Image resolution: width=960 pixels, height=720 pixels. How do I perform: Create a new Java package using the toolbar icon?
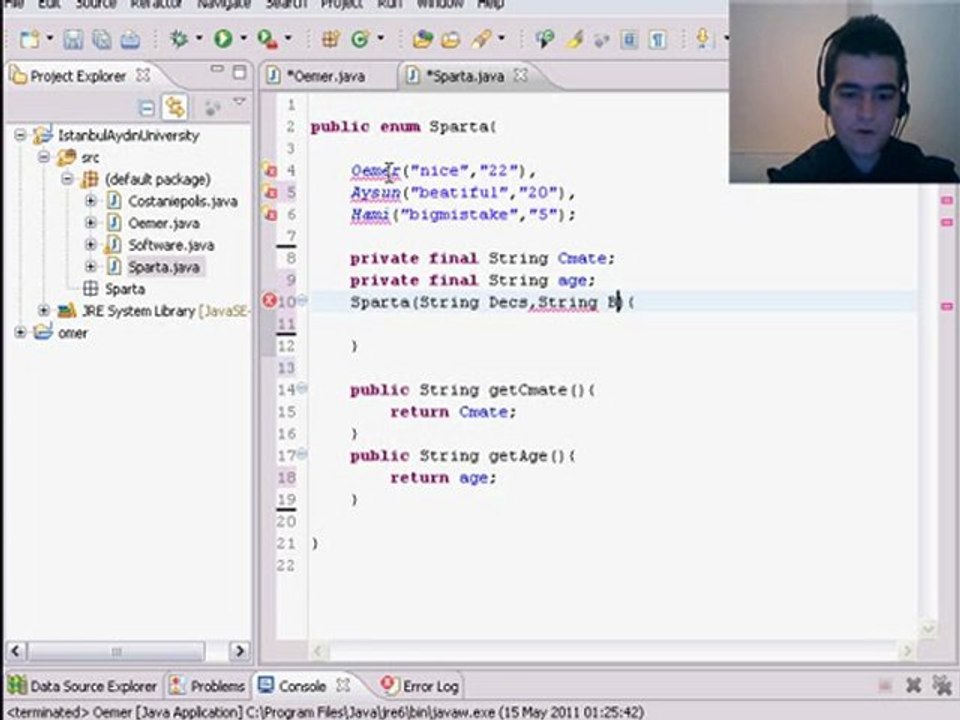tap(331, 40)
